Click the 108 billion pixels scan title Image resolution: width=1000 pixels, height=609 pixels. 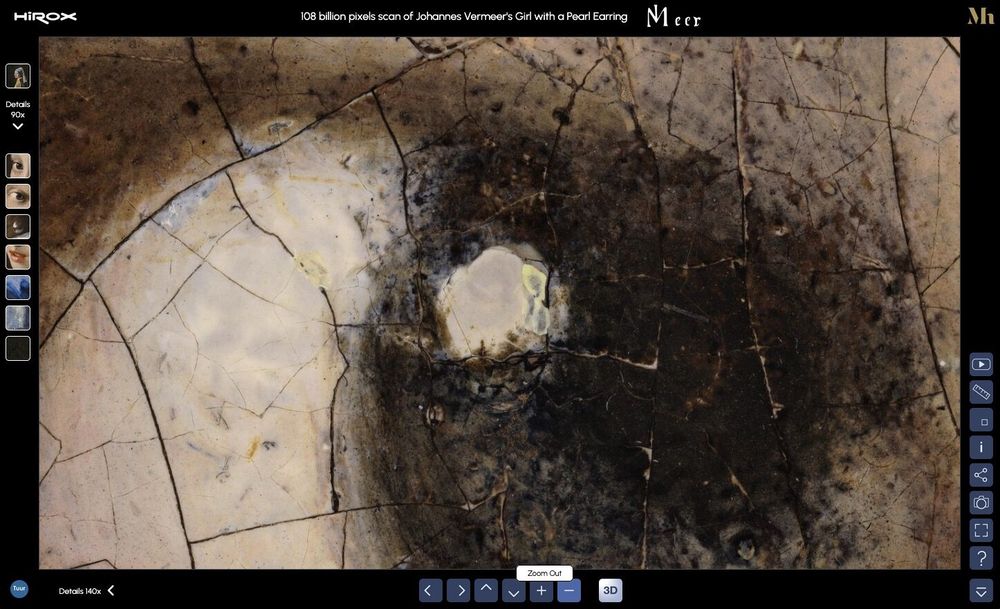[464, 17]
